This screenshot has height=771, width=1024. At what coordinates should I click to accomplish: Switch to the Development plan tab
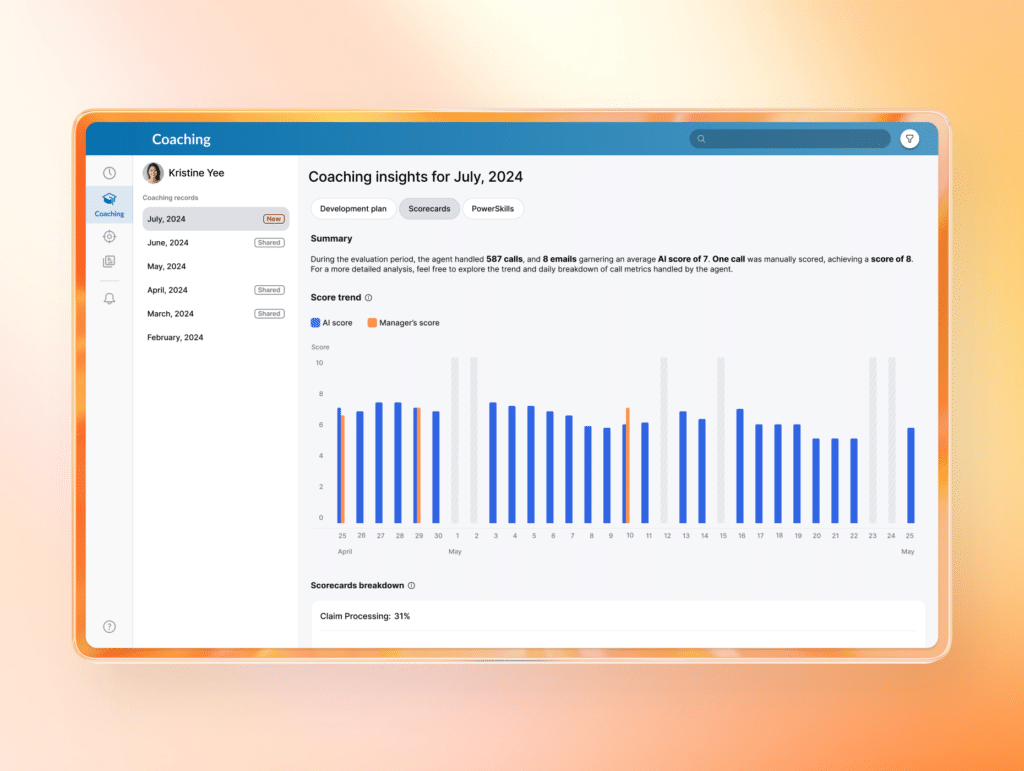click(353, 209)
